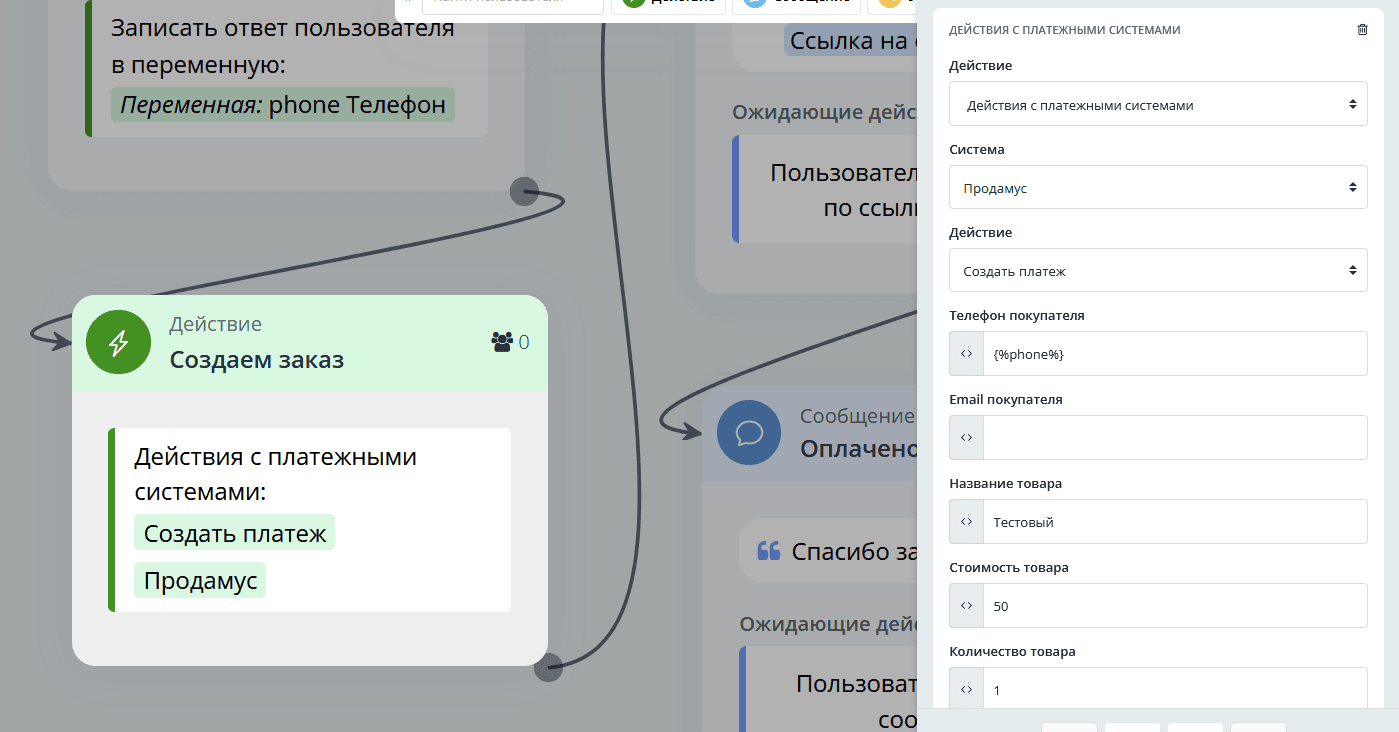Select the Создать платеж tag in the block
The height and width of the screenshot is (732, 1399).
(235, 534)
